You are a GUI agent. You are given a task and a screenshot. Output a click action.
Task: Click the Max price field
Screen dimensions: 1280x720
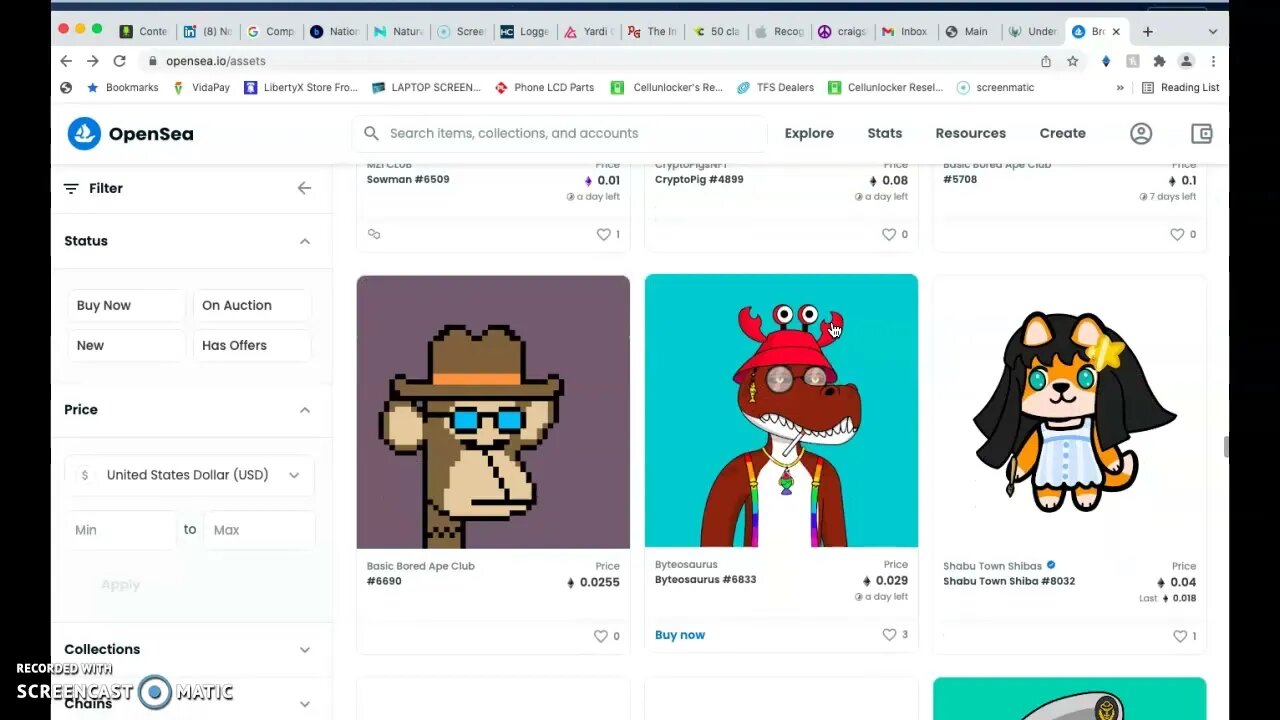click(259, 530)
